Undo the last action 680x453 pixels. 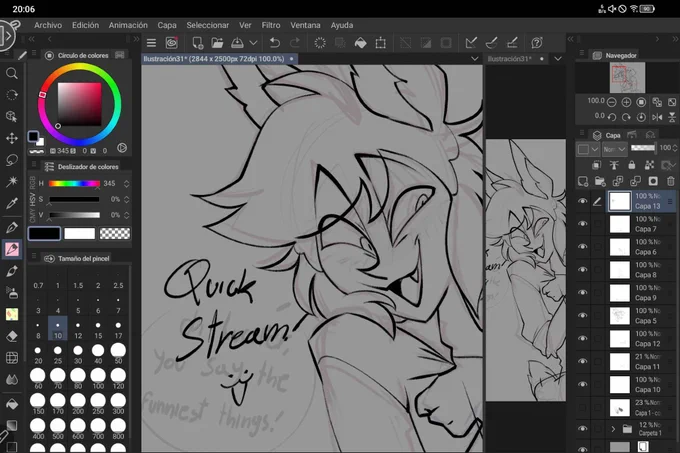(x=275, y=43)
